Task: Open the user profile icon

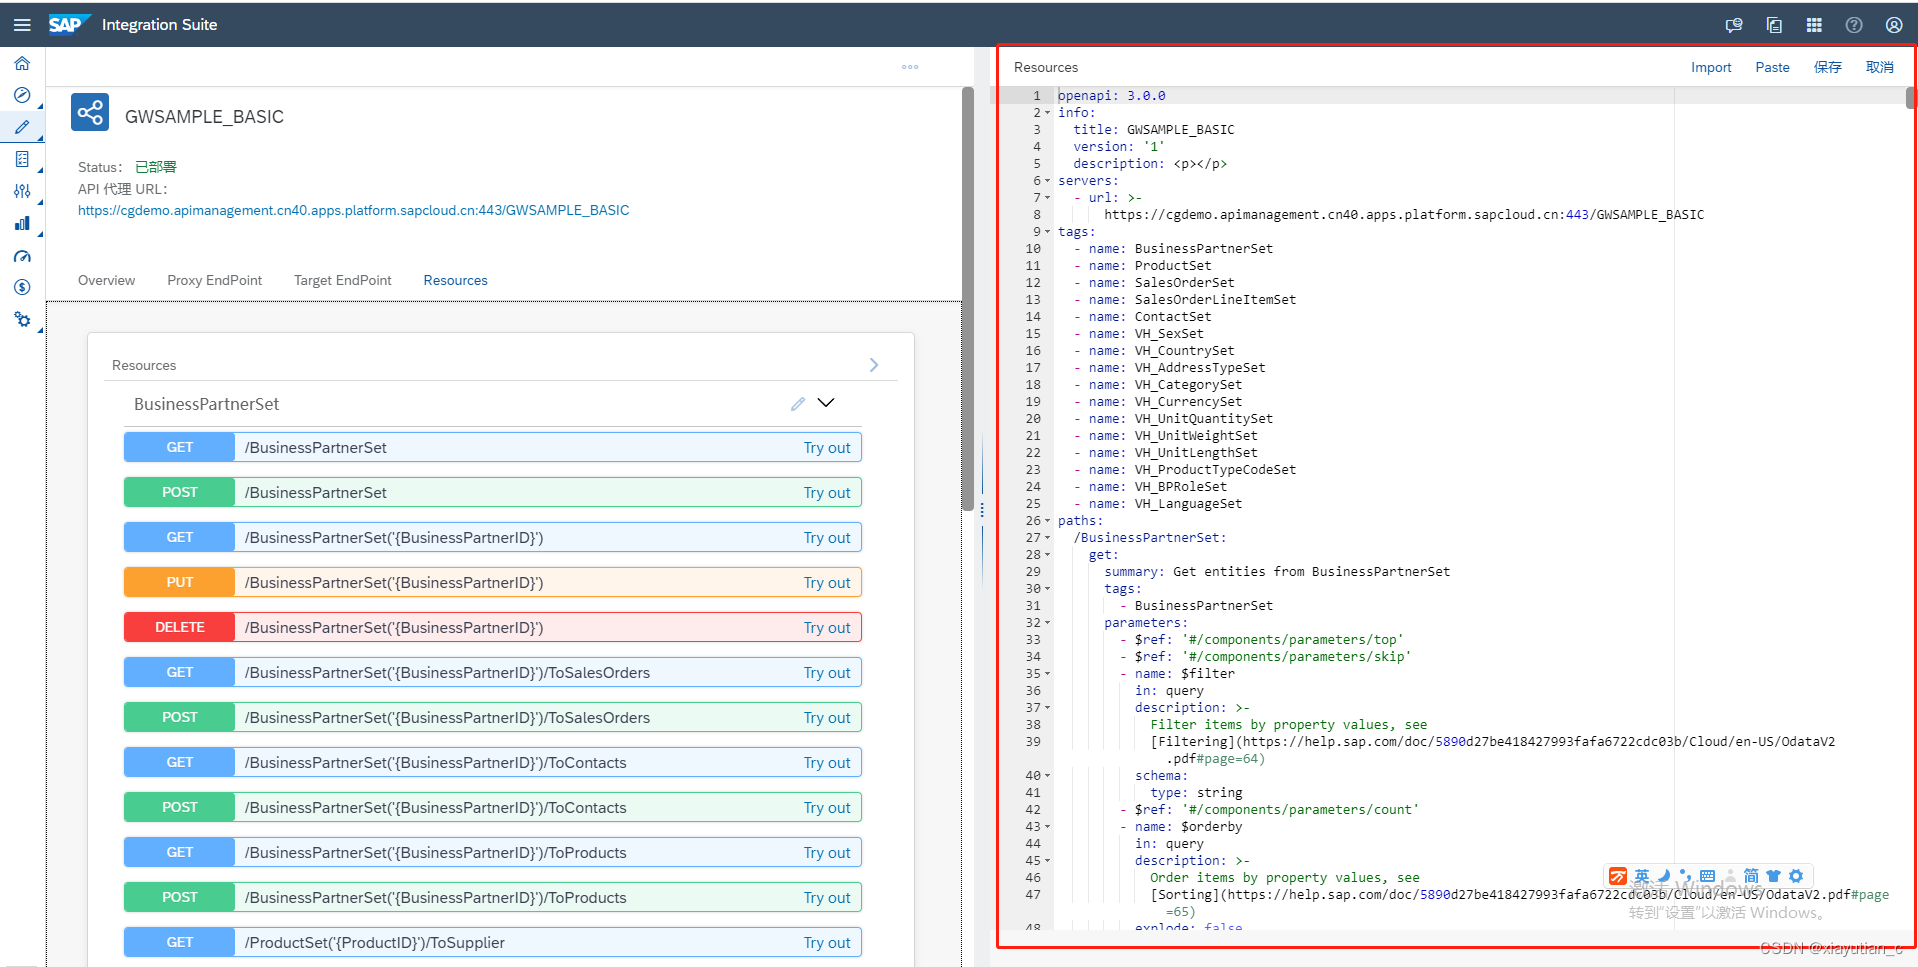Action: coord(1894,25)
